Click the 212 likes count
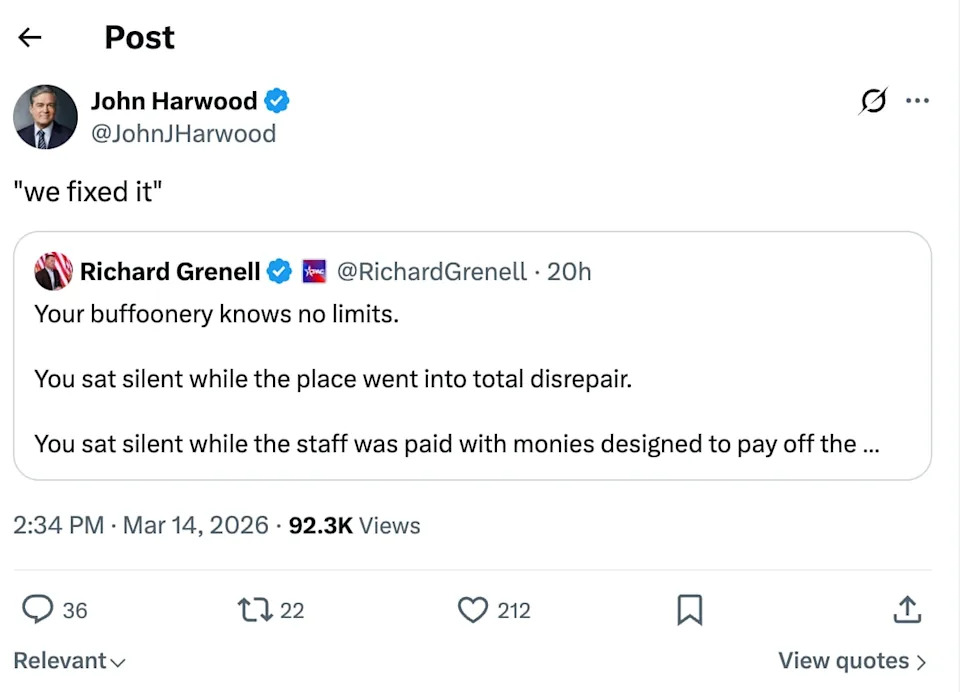 [512, 610]
